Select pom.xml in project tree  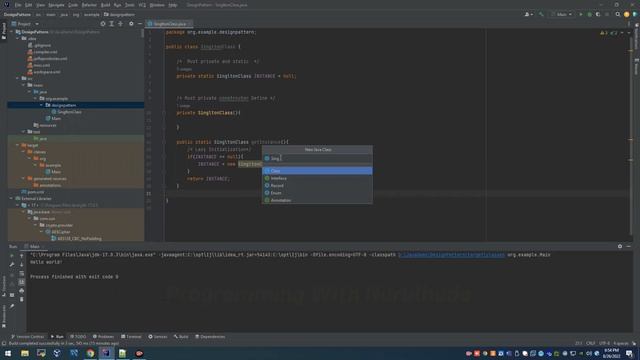(x=33, y=192)
